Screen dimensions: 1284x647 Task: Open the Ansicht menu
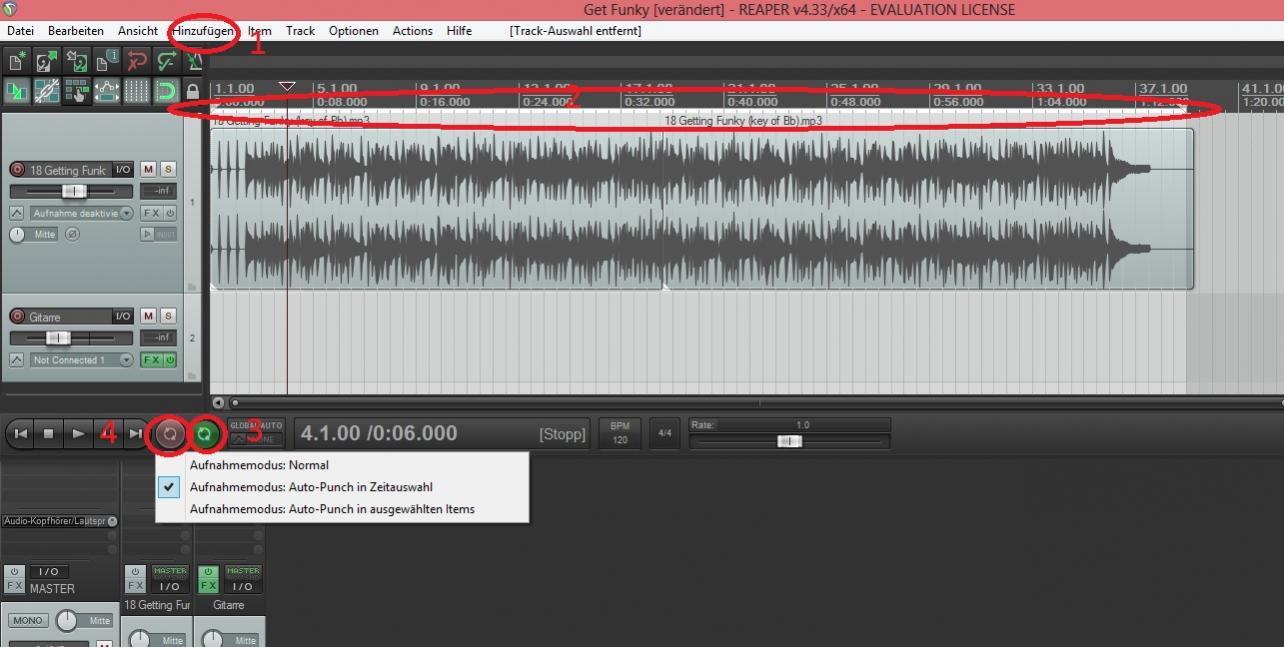(x=138, y=31)
